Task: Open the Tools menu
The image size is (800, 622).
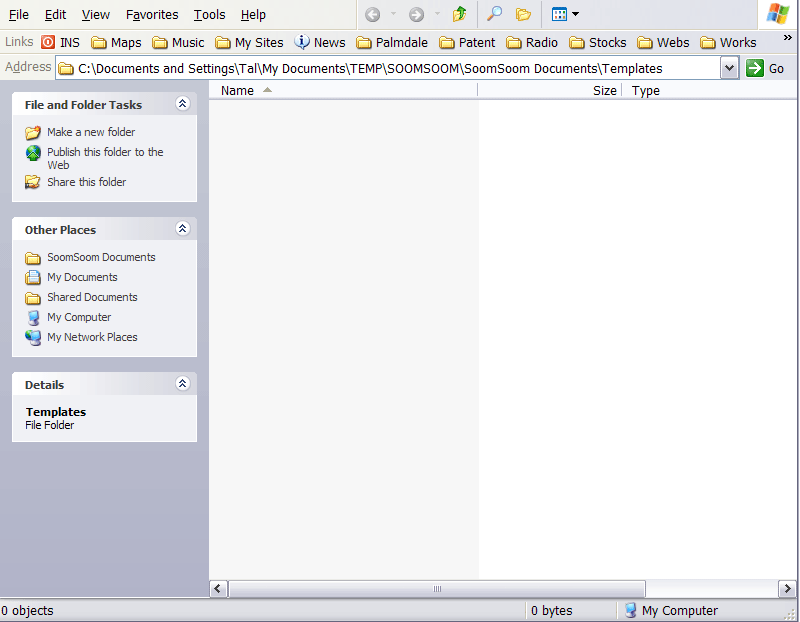Action: 209,15
